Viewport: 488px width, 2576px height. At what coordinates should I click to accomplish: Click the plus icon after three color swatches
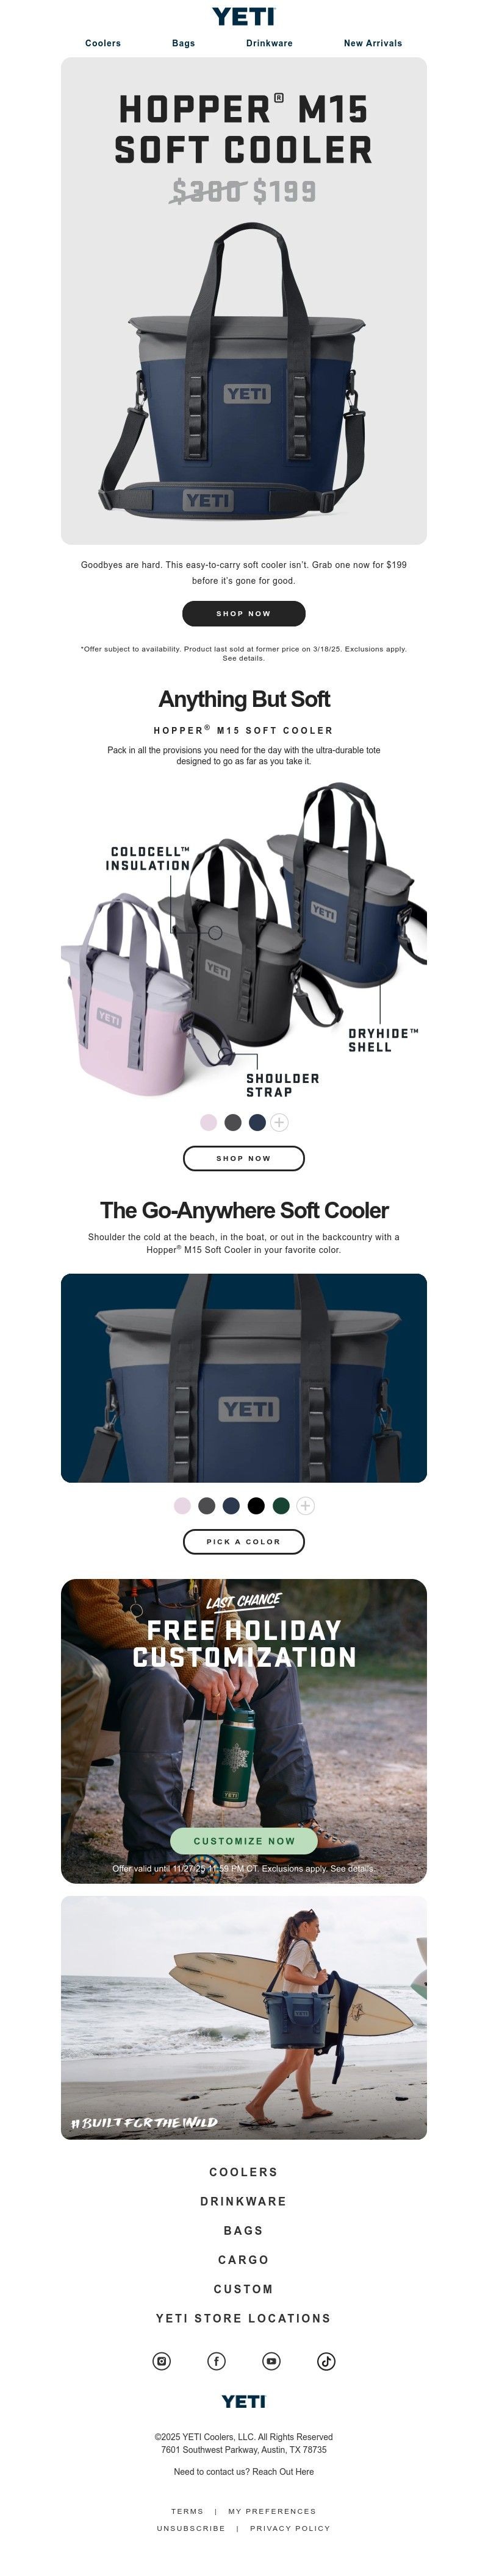(x=280, y=1122)
